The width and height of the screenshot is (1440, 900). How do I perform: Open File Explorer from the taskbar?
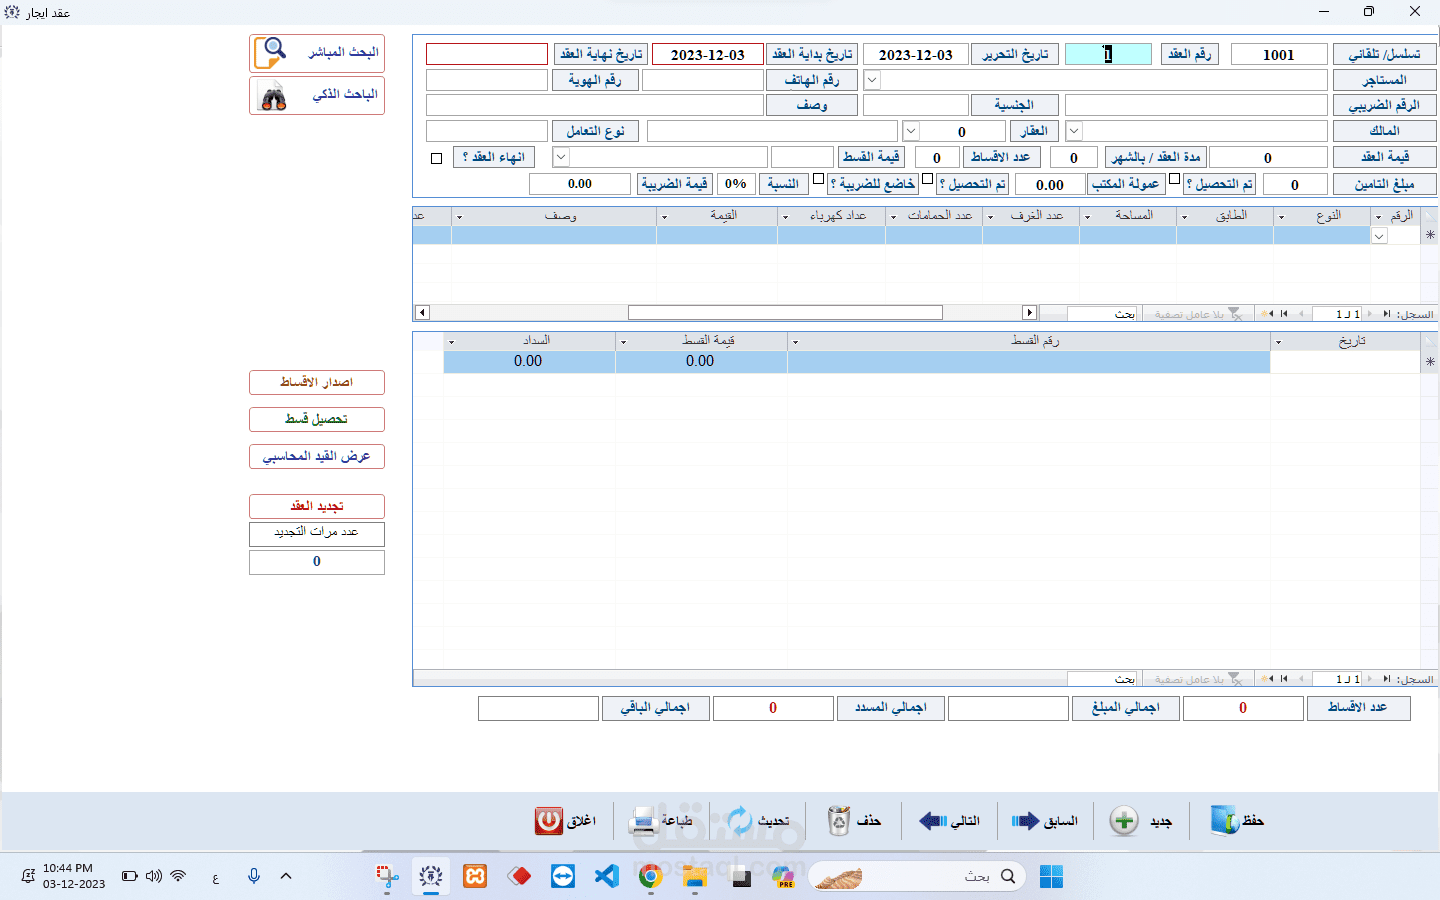694,877
